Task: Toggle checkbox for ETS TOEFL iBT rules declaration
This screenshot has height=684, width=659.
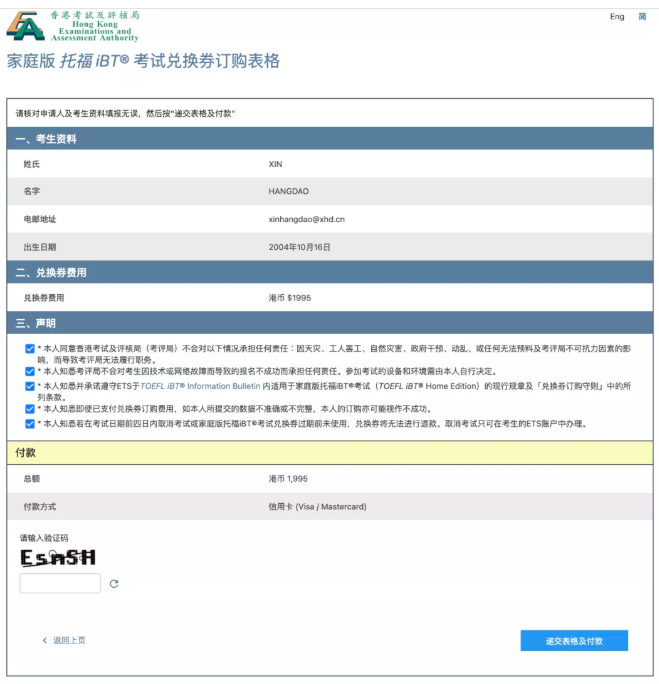Action: 30,385
